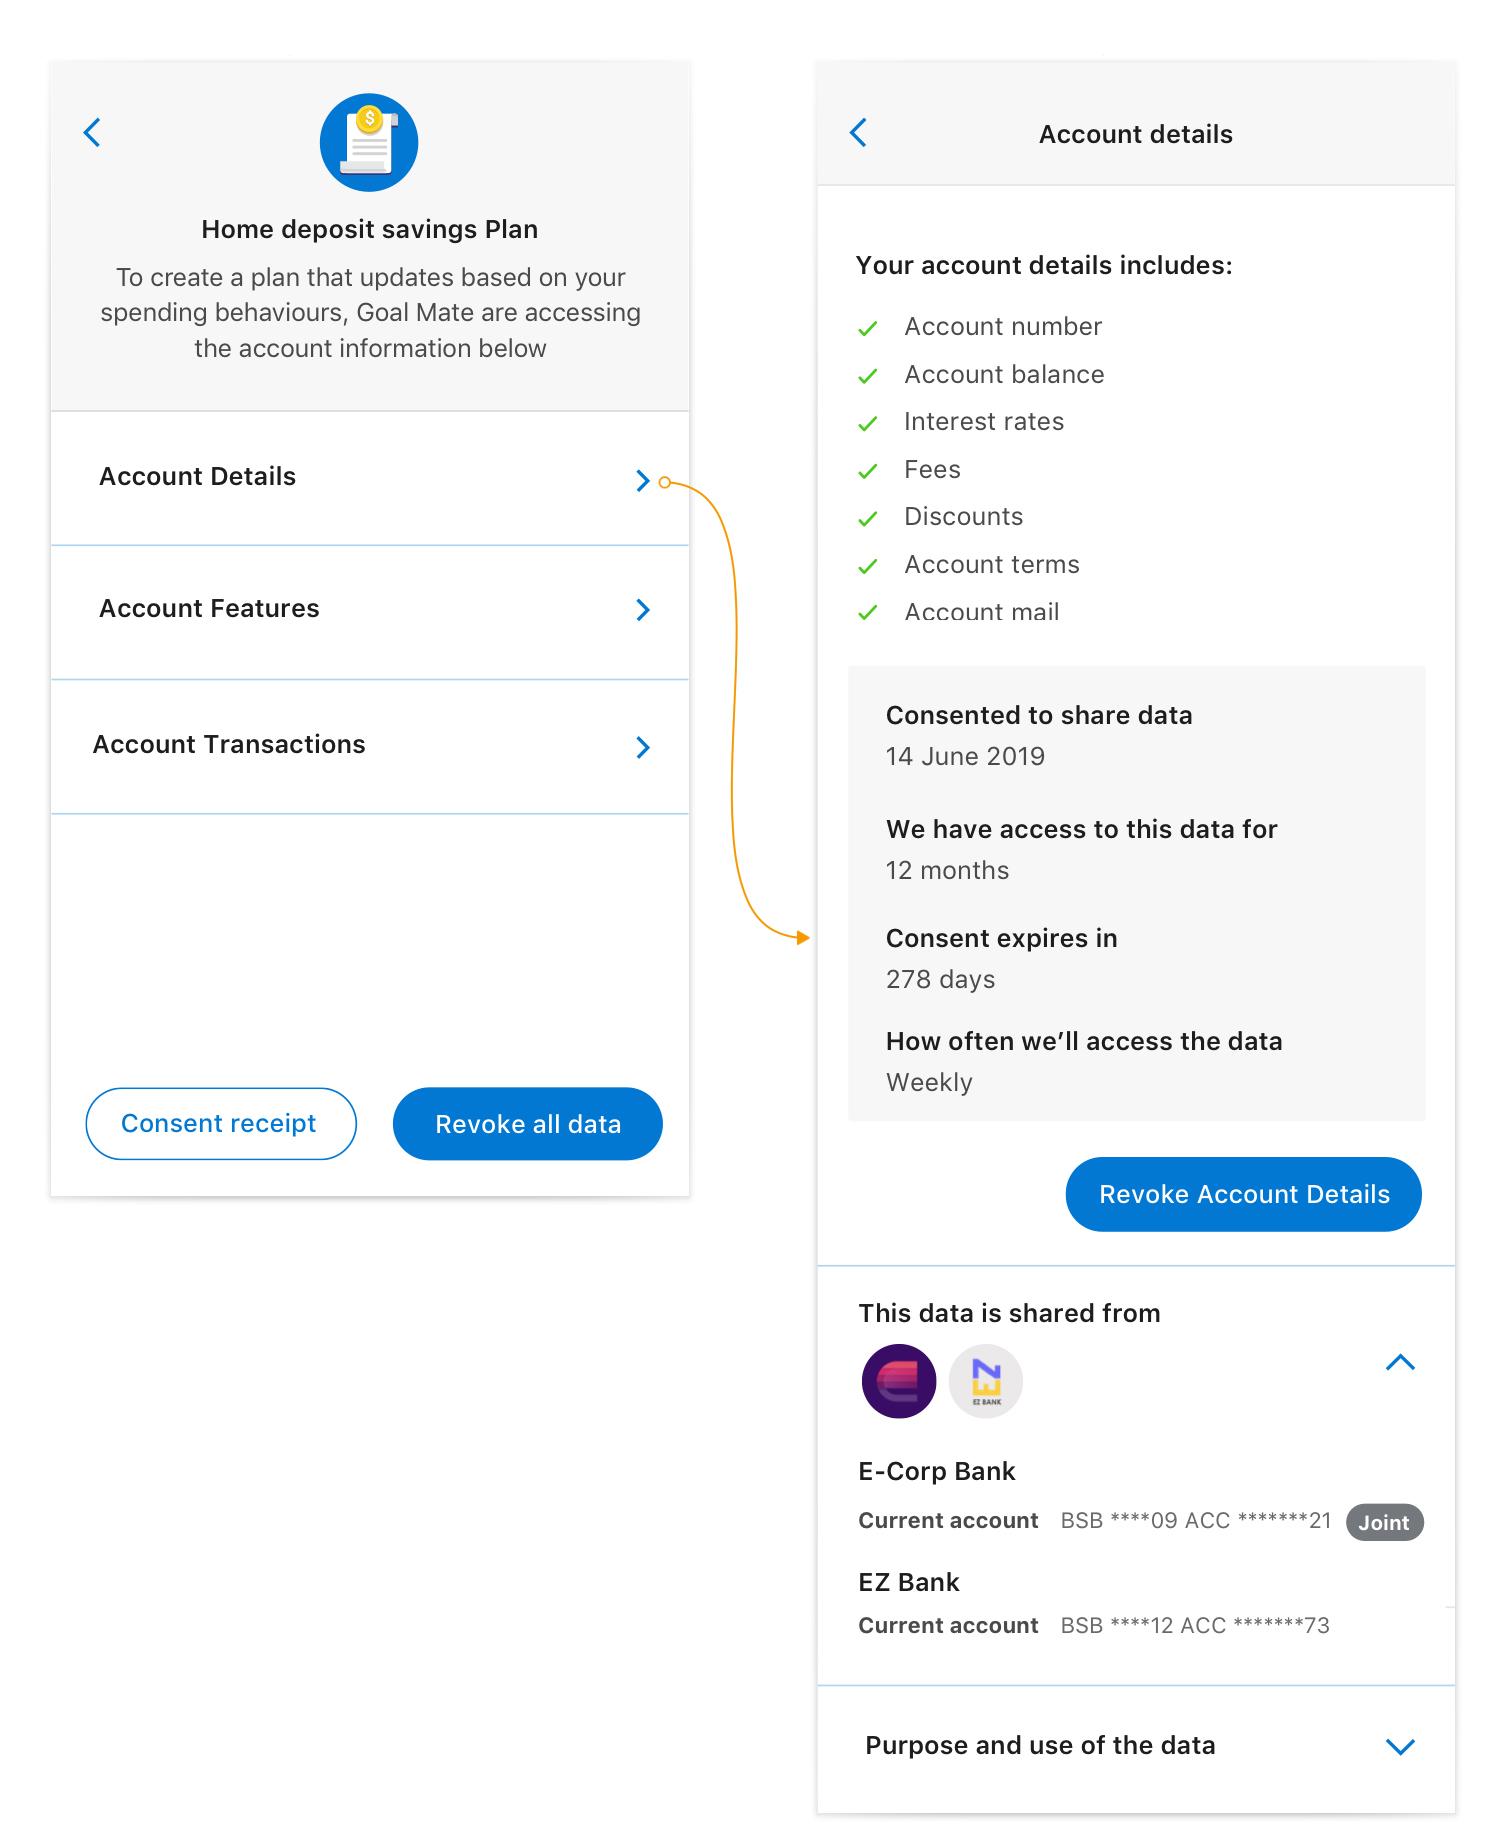Select the E-Corp Bank current account entry
Screen dimensions: 1504x1840
click(1094, 1521)
